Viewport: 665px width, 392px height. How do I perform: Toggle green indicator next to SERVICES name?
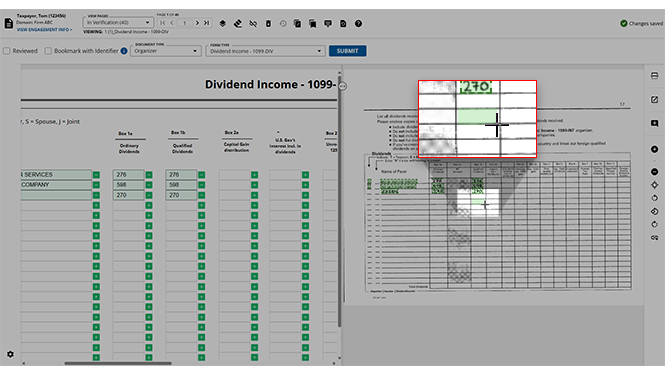[96, 175]
